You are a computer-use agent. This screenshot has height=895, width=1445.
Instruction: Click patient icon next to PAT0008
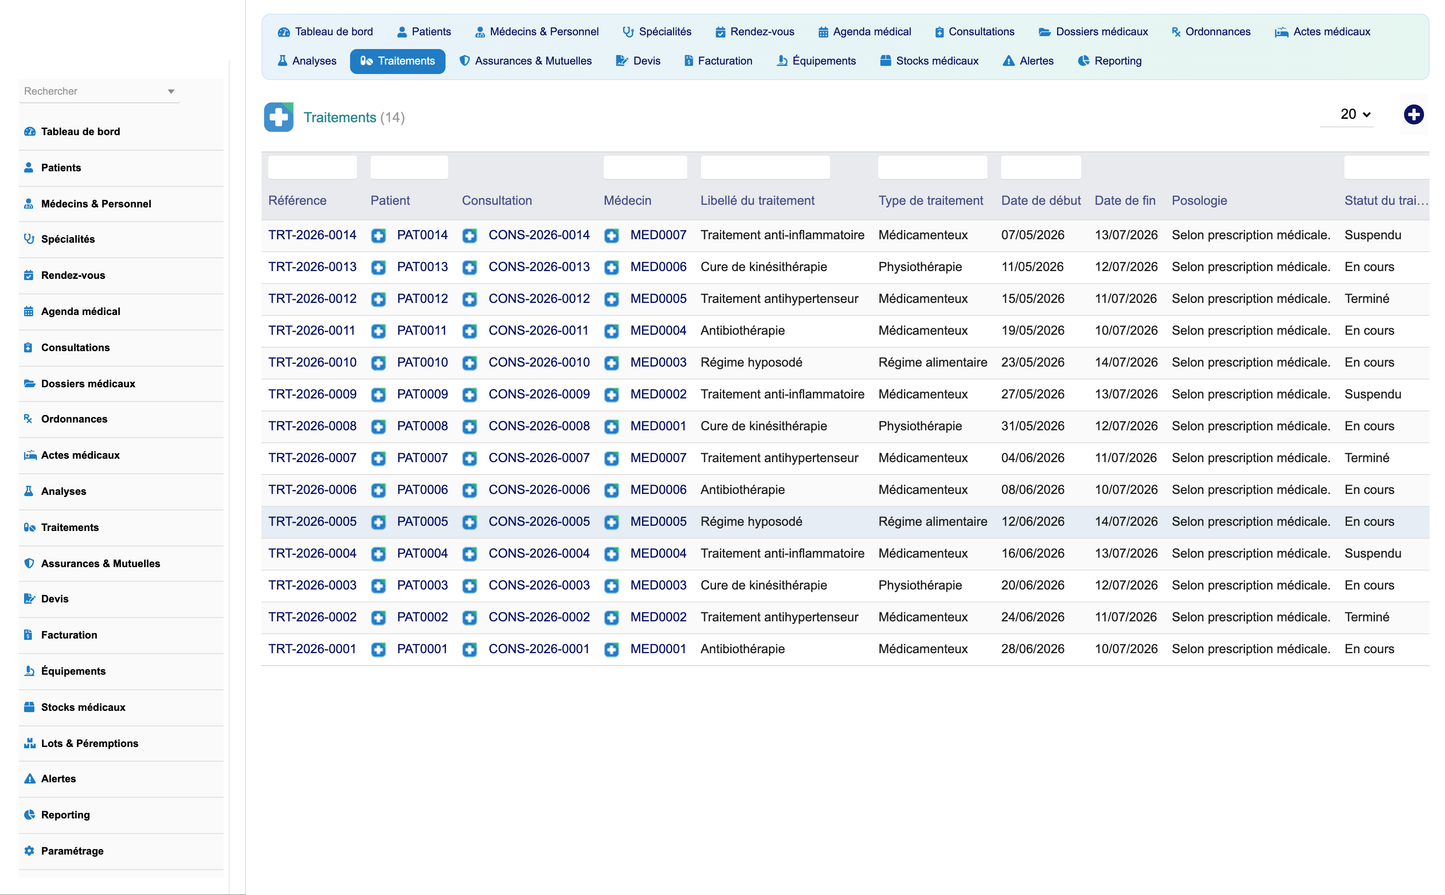378,427
